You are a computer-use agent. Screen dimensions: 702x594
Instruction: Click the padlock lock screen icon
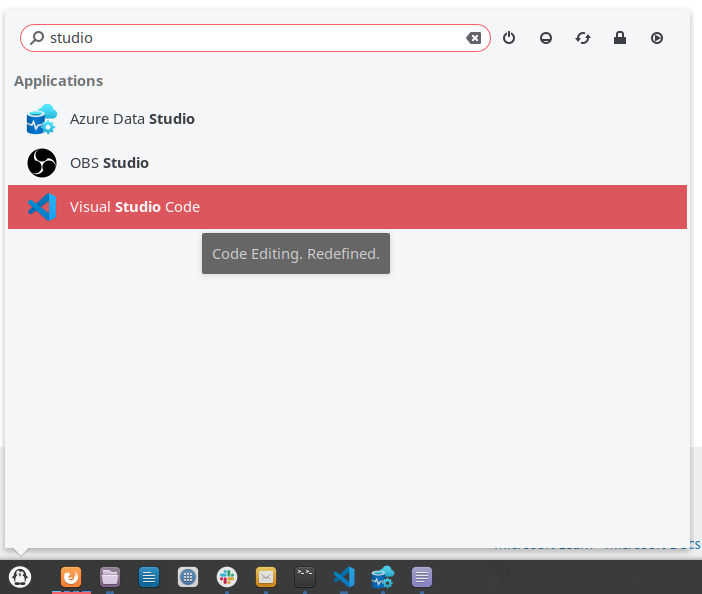pyautogui.click(x=620, y=38)
